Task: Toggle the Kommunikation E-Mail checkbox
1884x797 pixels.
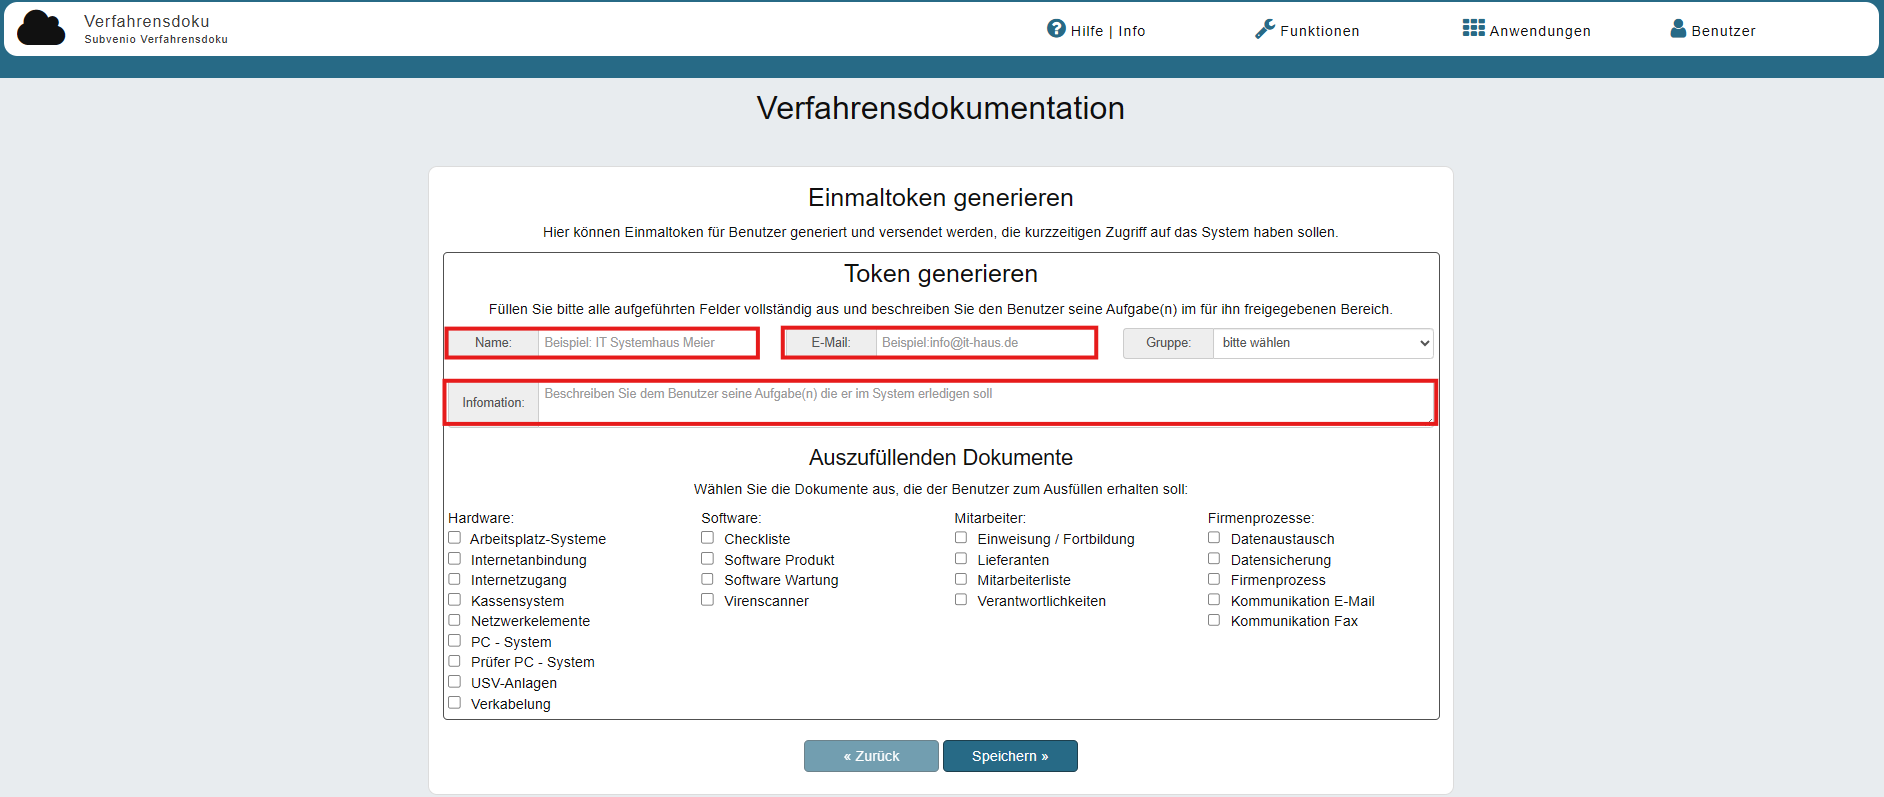Action: point(1214,600)
